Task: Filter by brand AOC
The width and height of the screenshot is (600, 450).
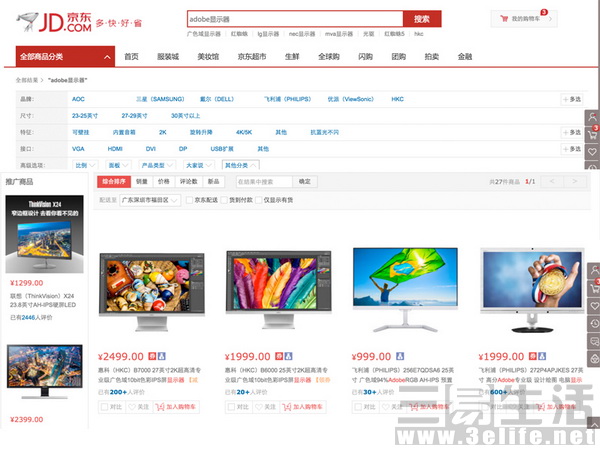Action: pos(78,99)
